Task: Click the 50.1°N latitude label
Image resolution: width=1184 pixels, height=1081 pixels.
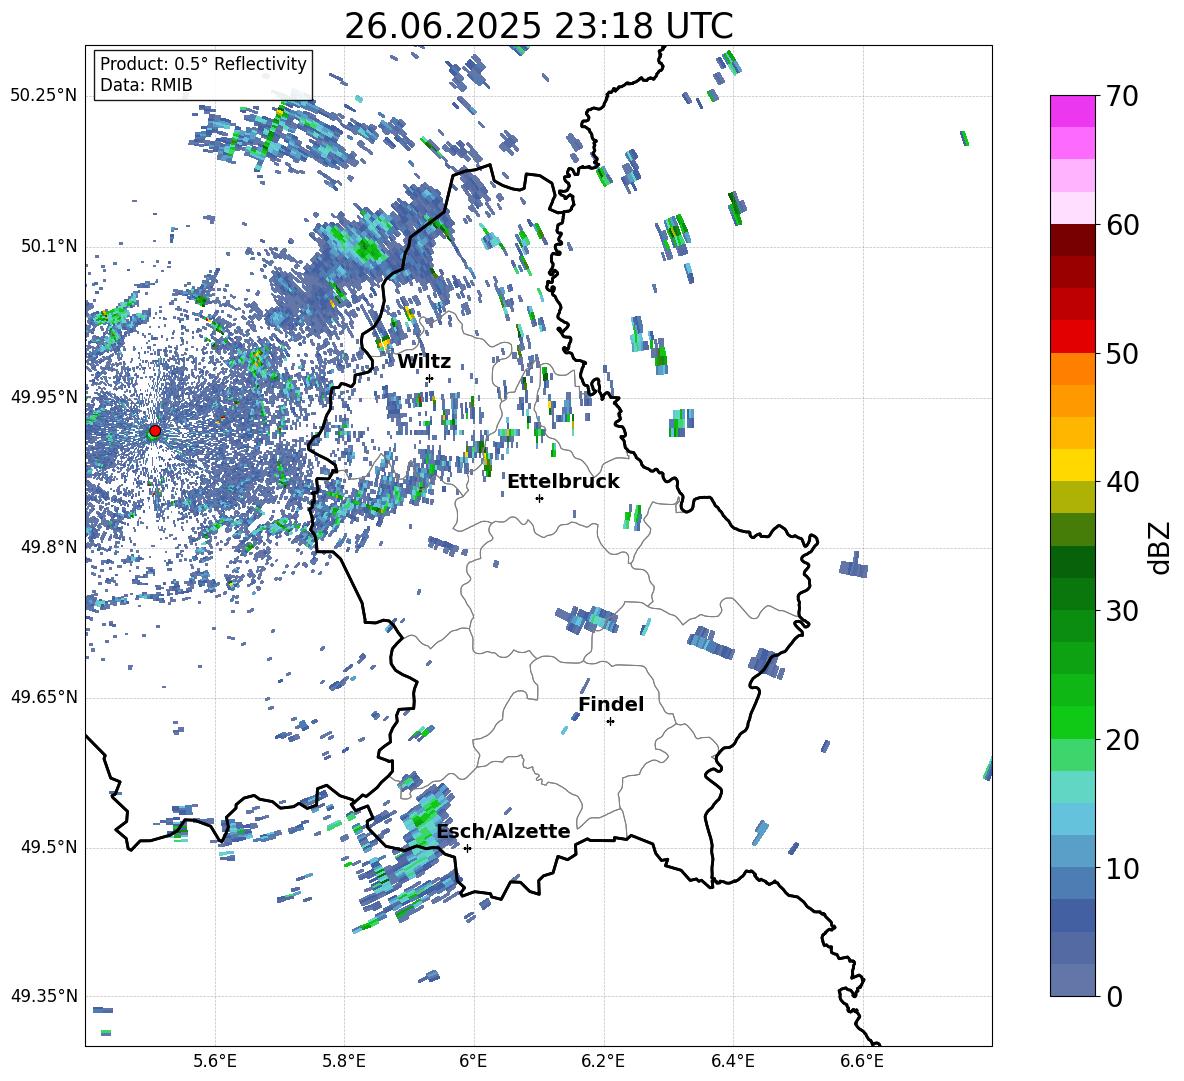Action: 48,246
